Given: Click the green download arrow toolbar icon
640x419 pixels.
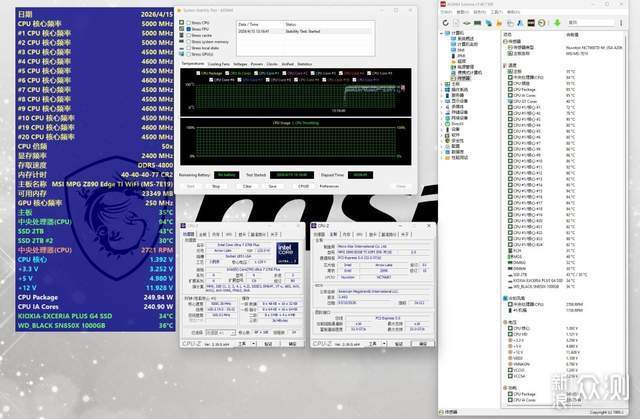Looking at the screenshot, I should [x=557, y=23].
